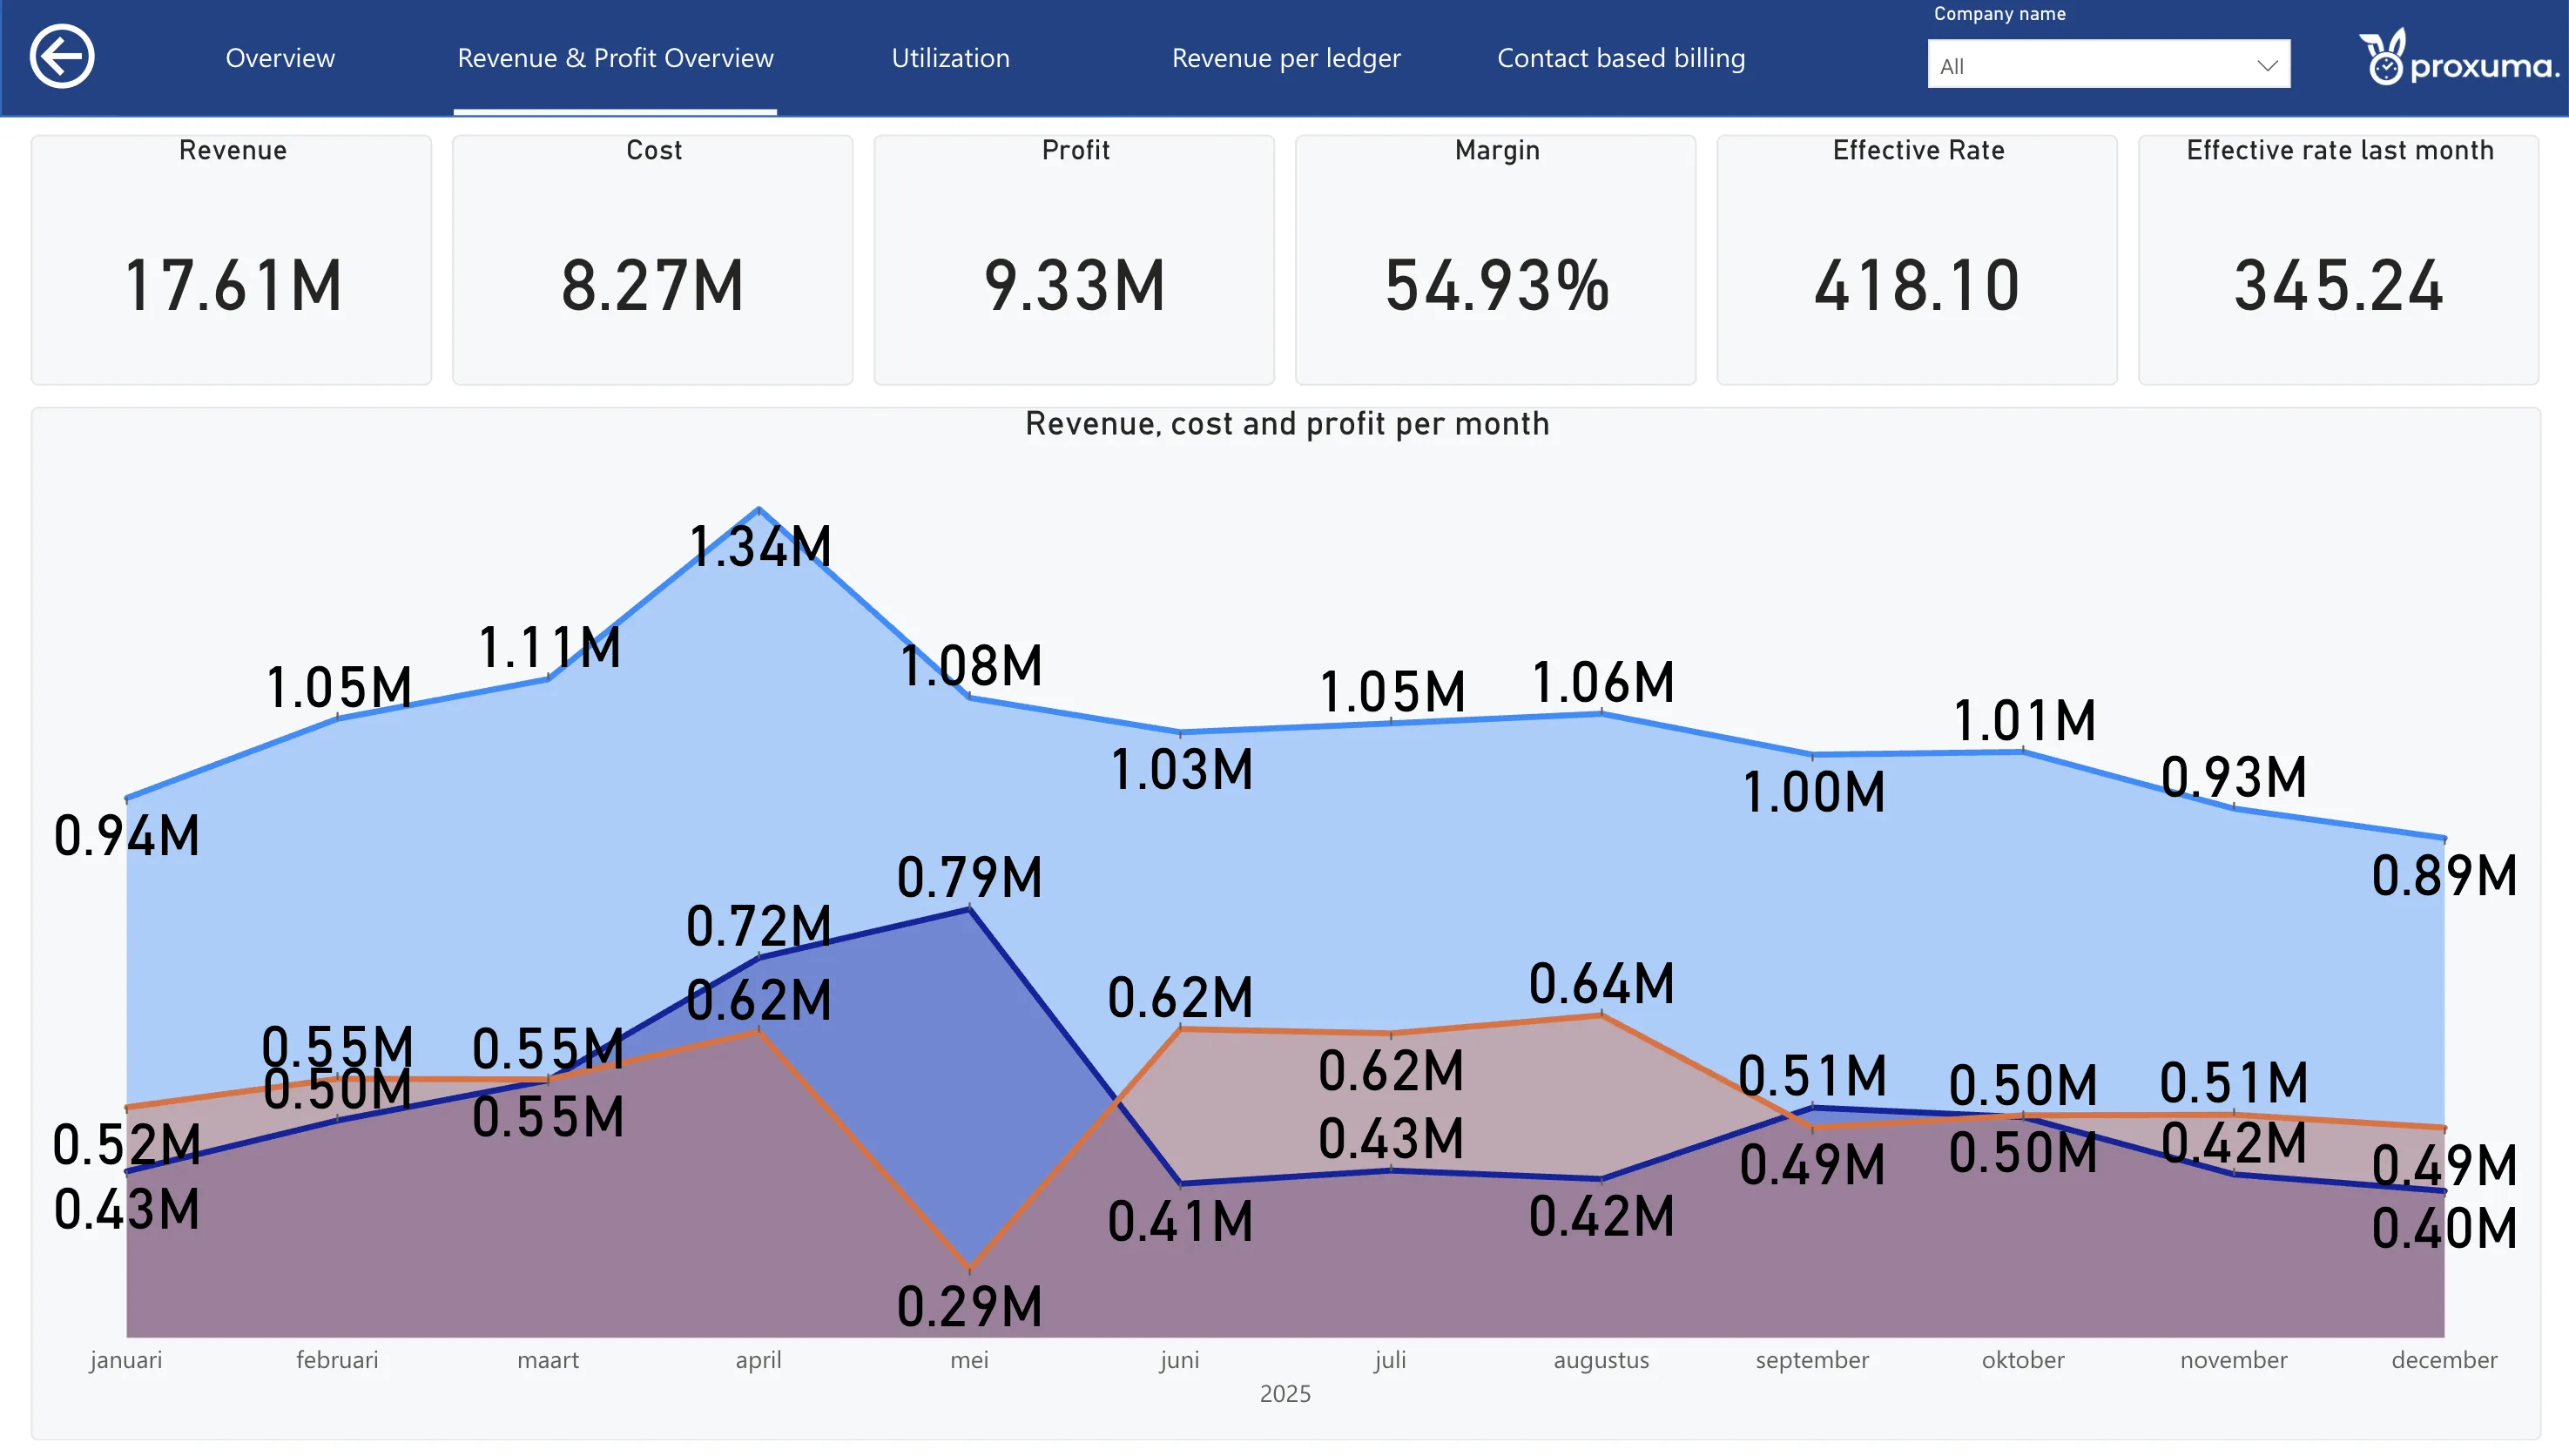Click the april 1.34M revenue peak point
This screenshot has width=2569, height=1456.
[x=759, y=510]
